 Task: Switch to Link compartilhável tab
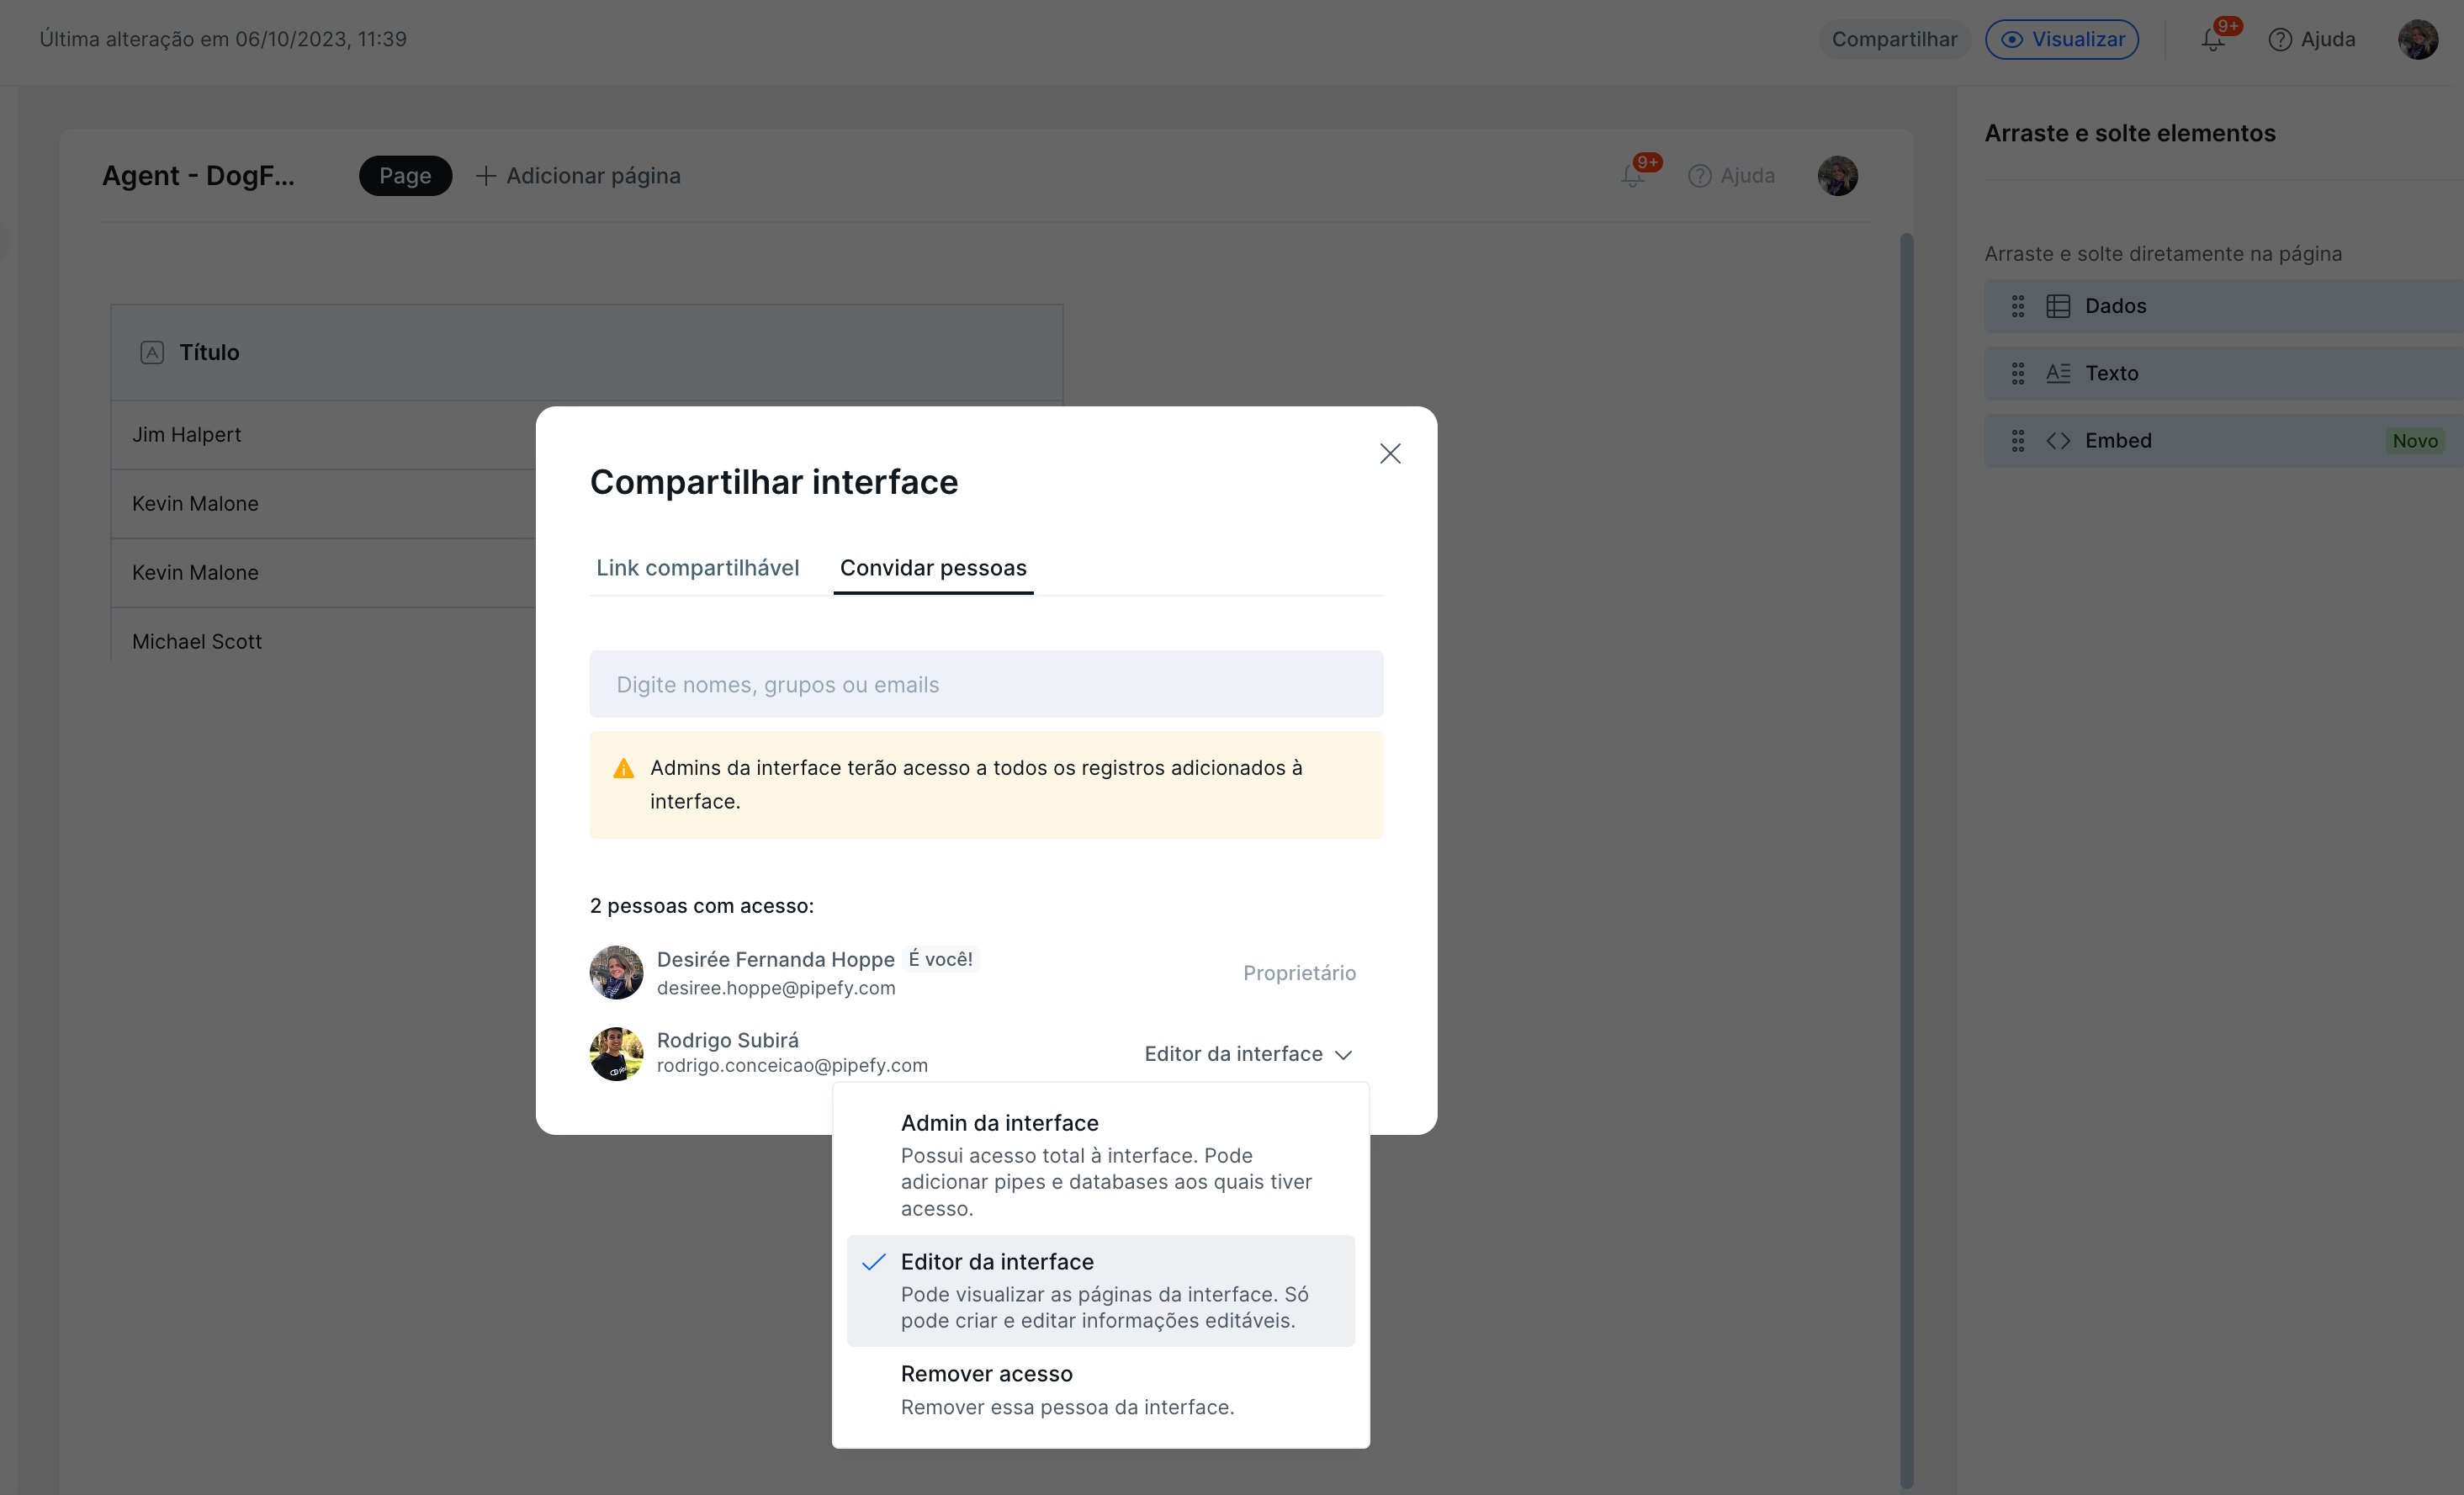pos(697,567)
